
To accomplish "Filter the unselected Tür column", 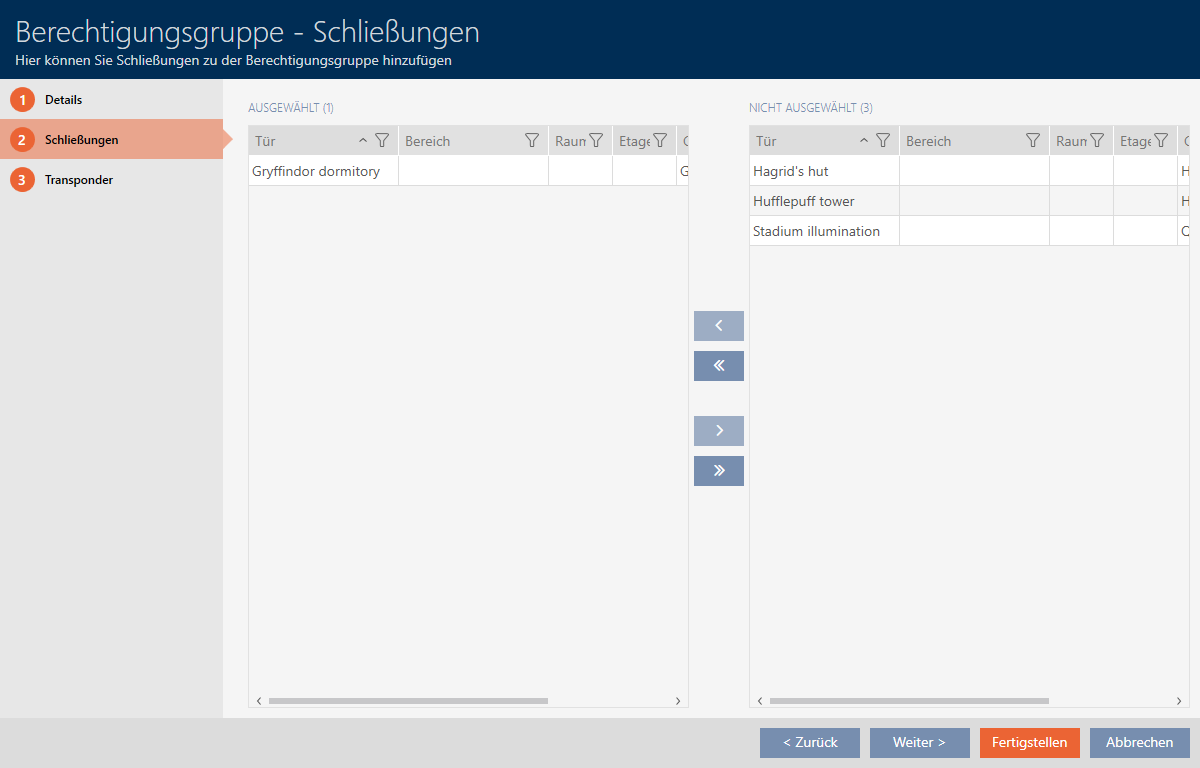I will click(882, 141).
